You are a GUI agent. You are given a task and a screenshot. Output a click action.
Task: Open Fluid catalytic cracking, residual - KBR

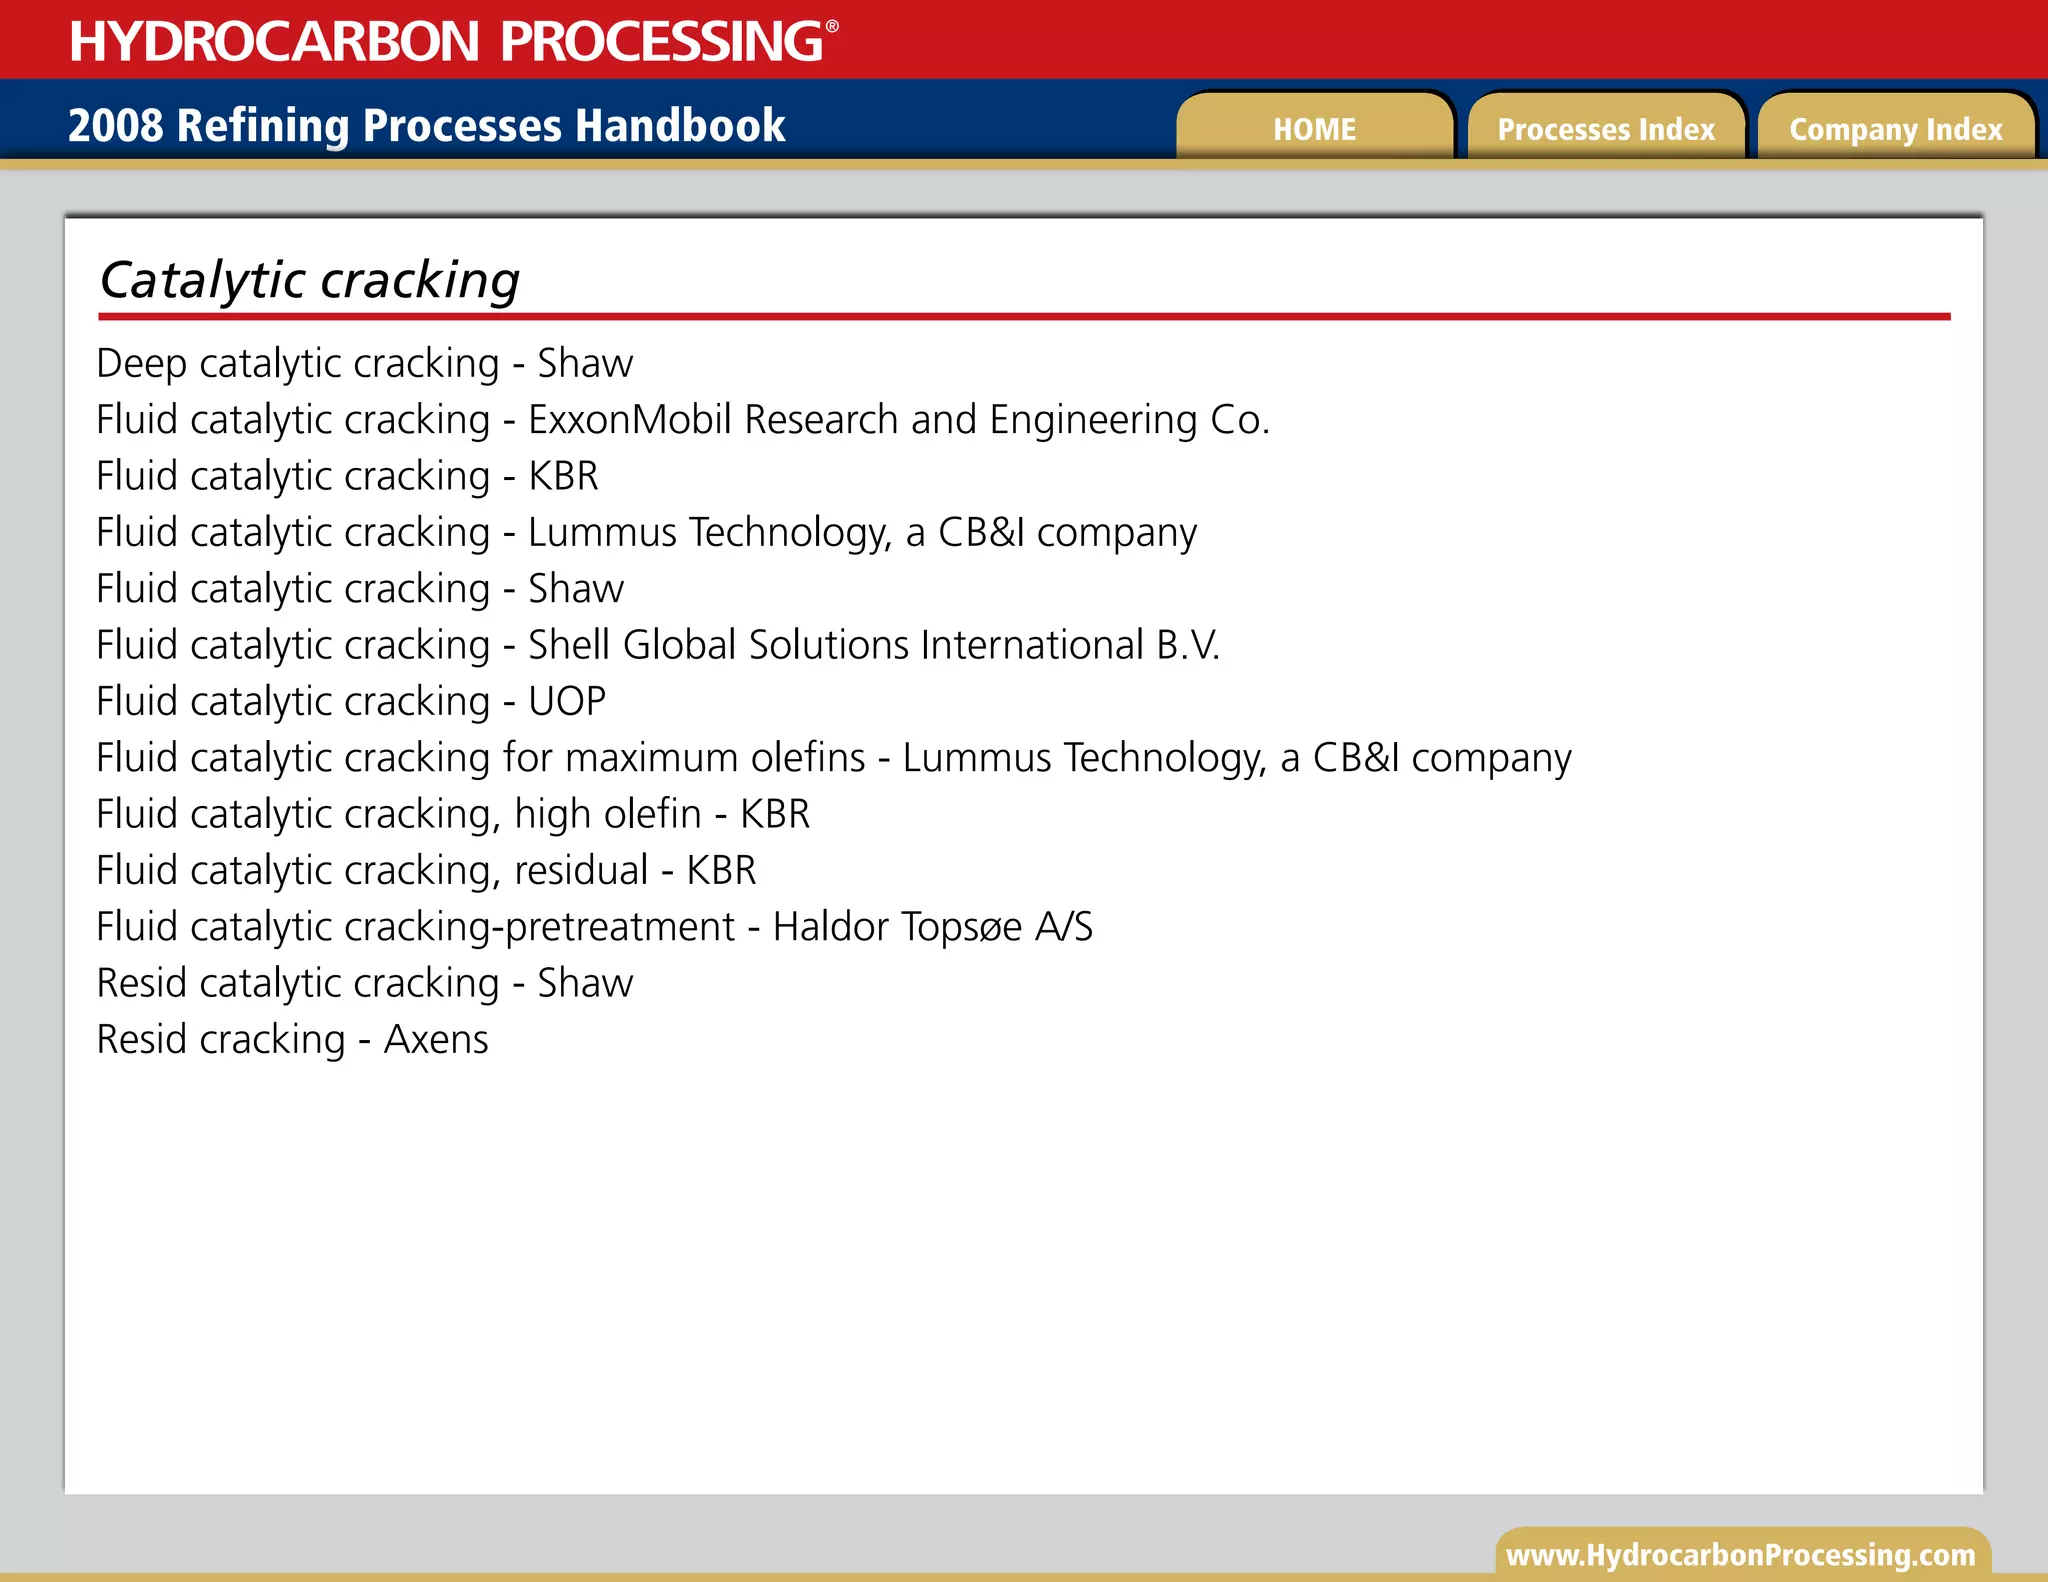tap(426, 871)
